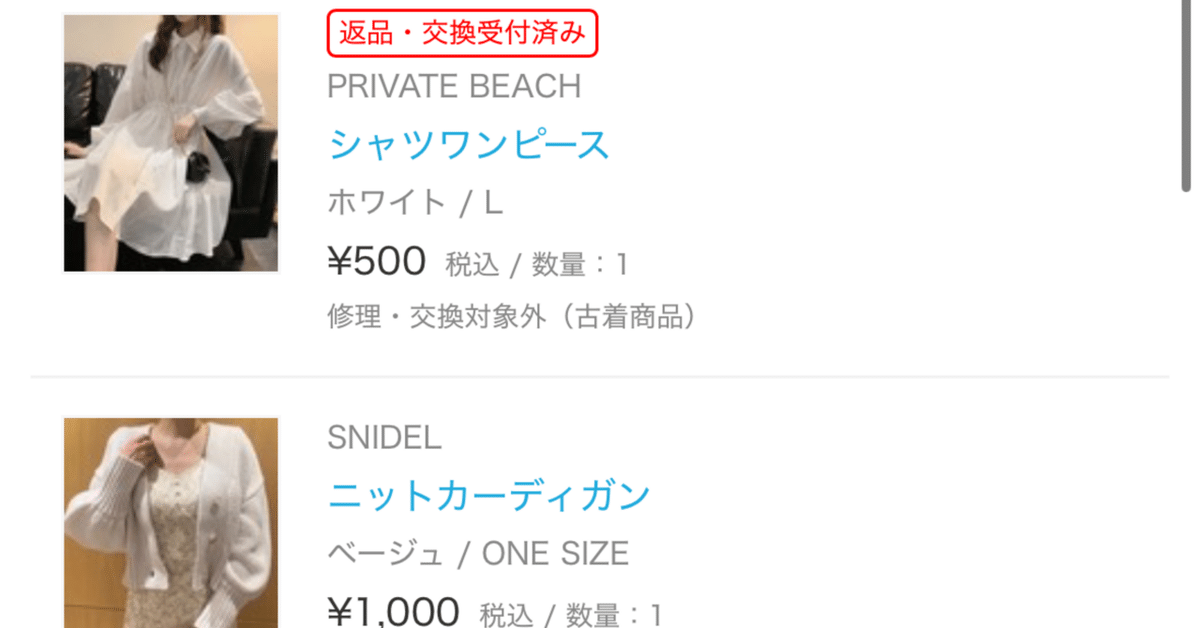Open the ニットカーディガン product link
This screenshot has height=628, width=1200.
(x=489, y=495)
